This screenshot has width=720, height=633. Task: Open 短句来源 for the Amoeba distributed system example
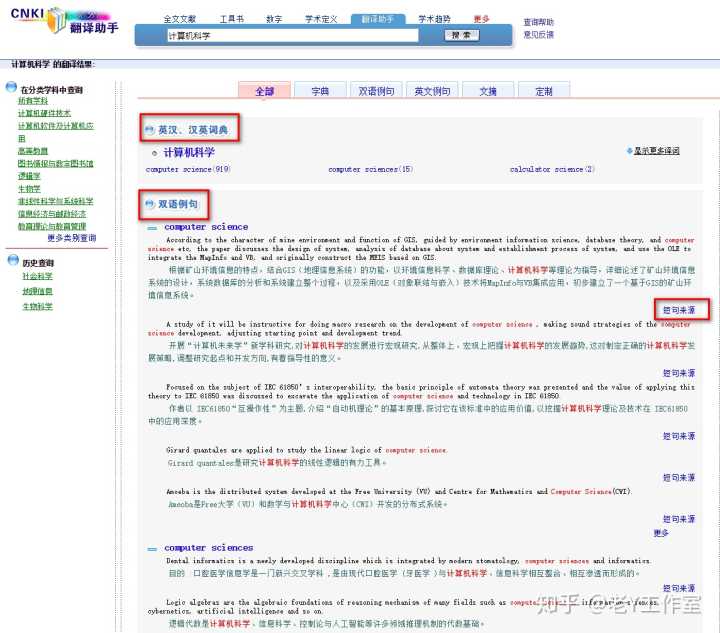[x=679, y=519]
